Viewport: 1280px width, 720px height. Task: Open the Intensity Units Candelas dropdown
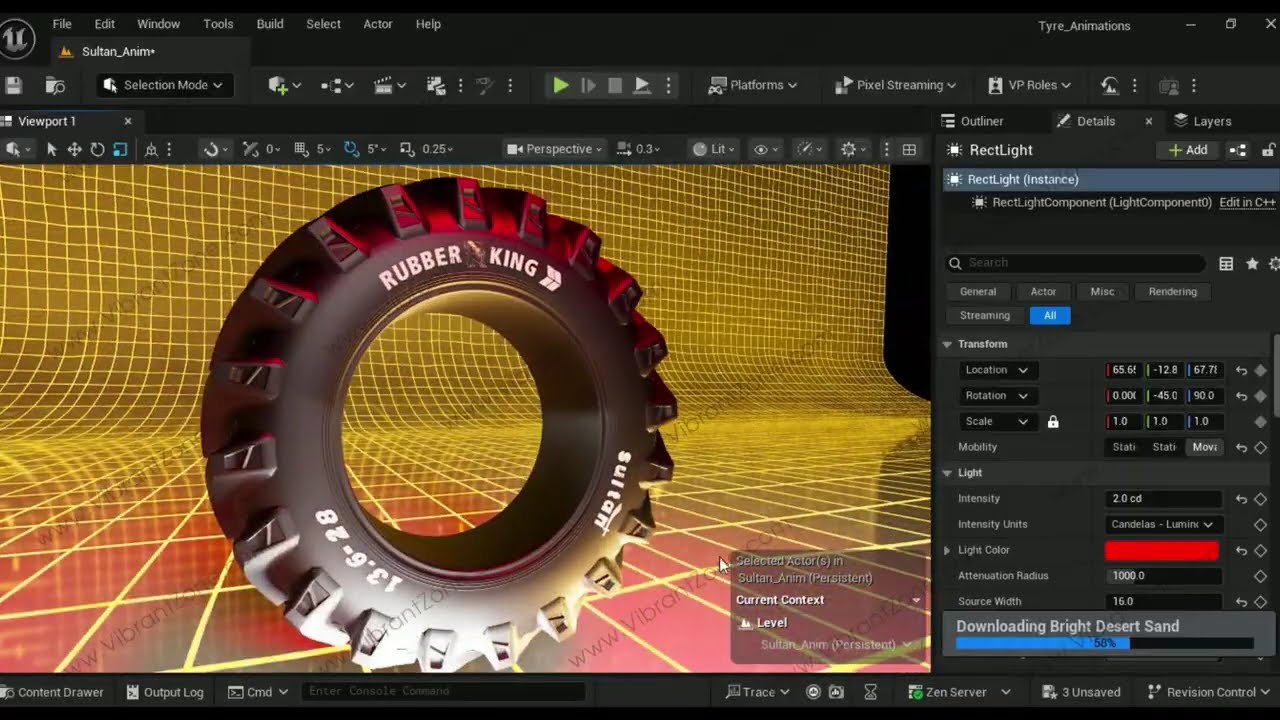1162,524
